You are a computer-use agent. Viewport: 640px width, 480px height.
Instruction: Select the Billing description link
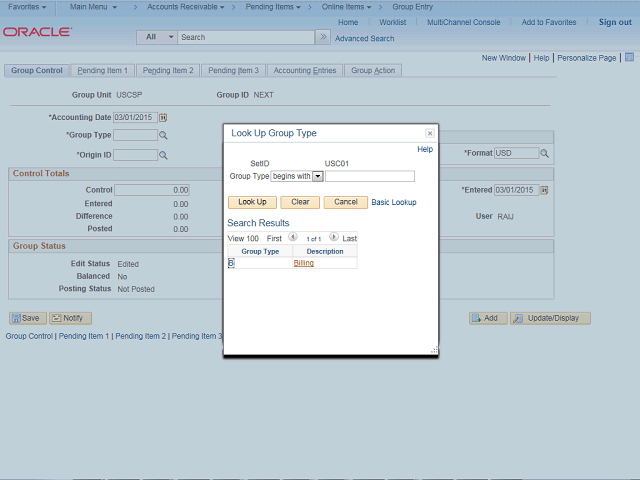pyautogui.click(x=303, y=263)
